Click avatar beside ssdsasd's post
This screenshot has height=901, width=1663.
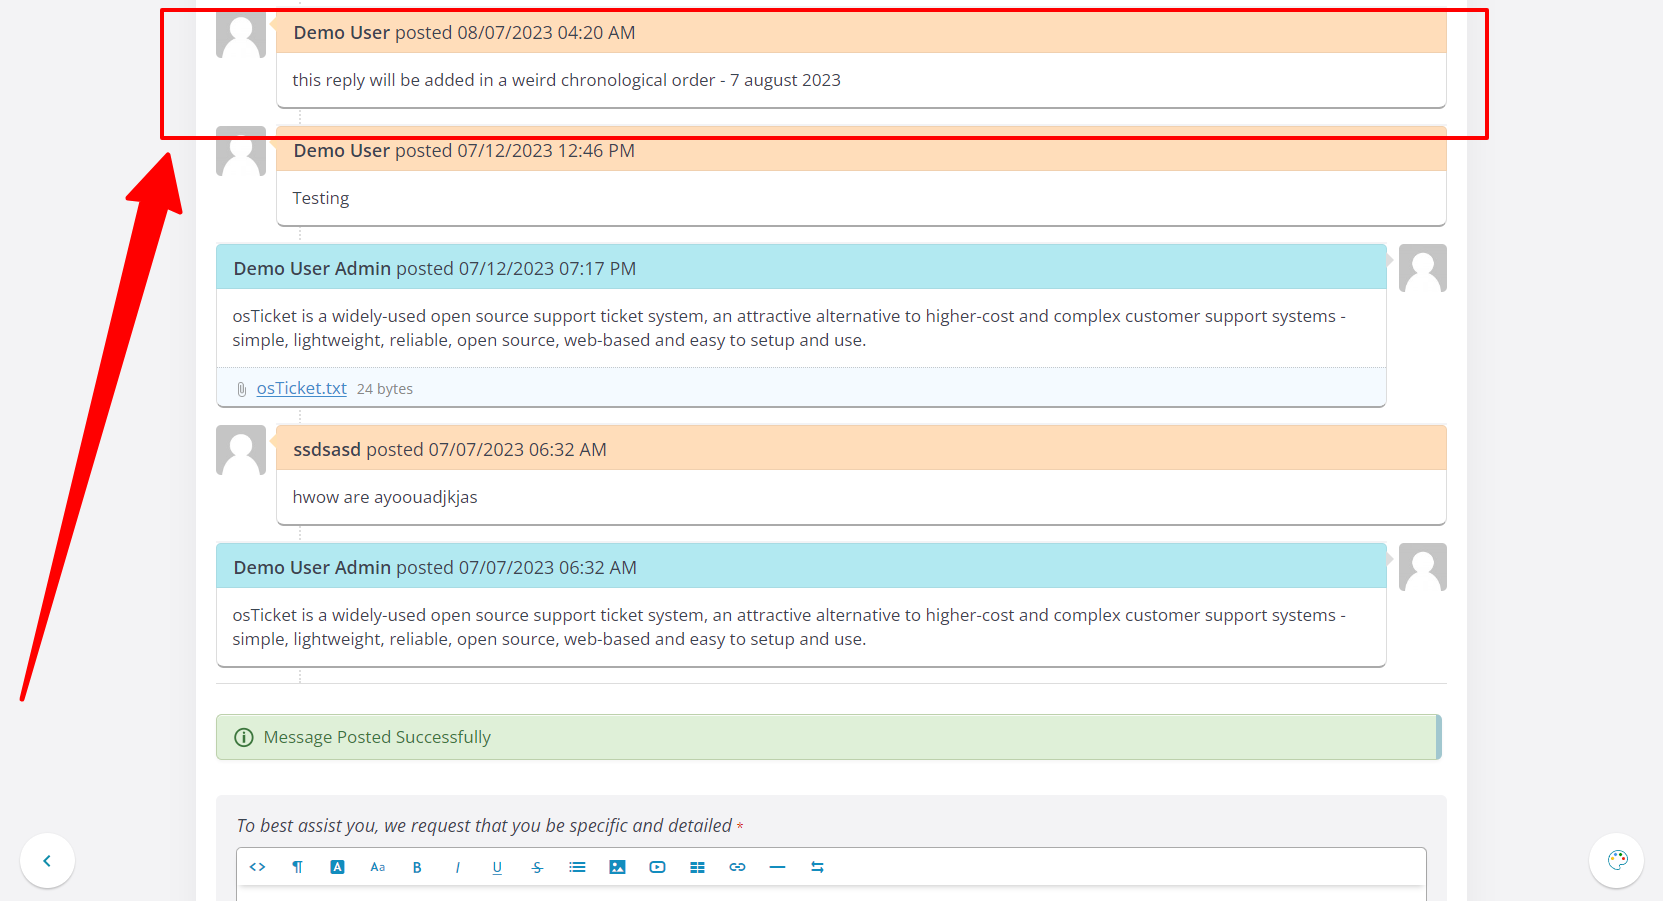pos(241,450)
